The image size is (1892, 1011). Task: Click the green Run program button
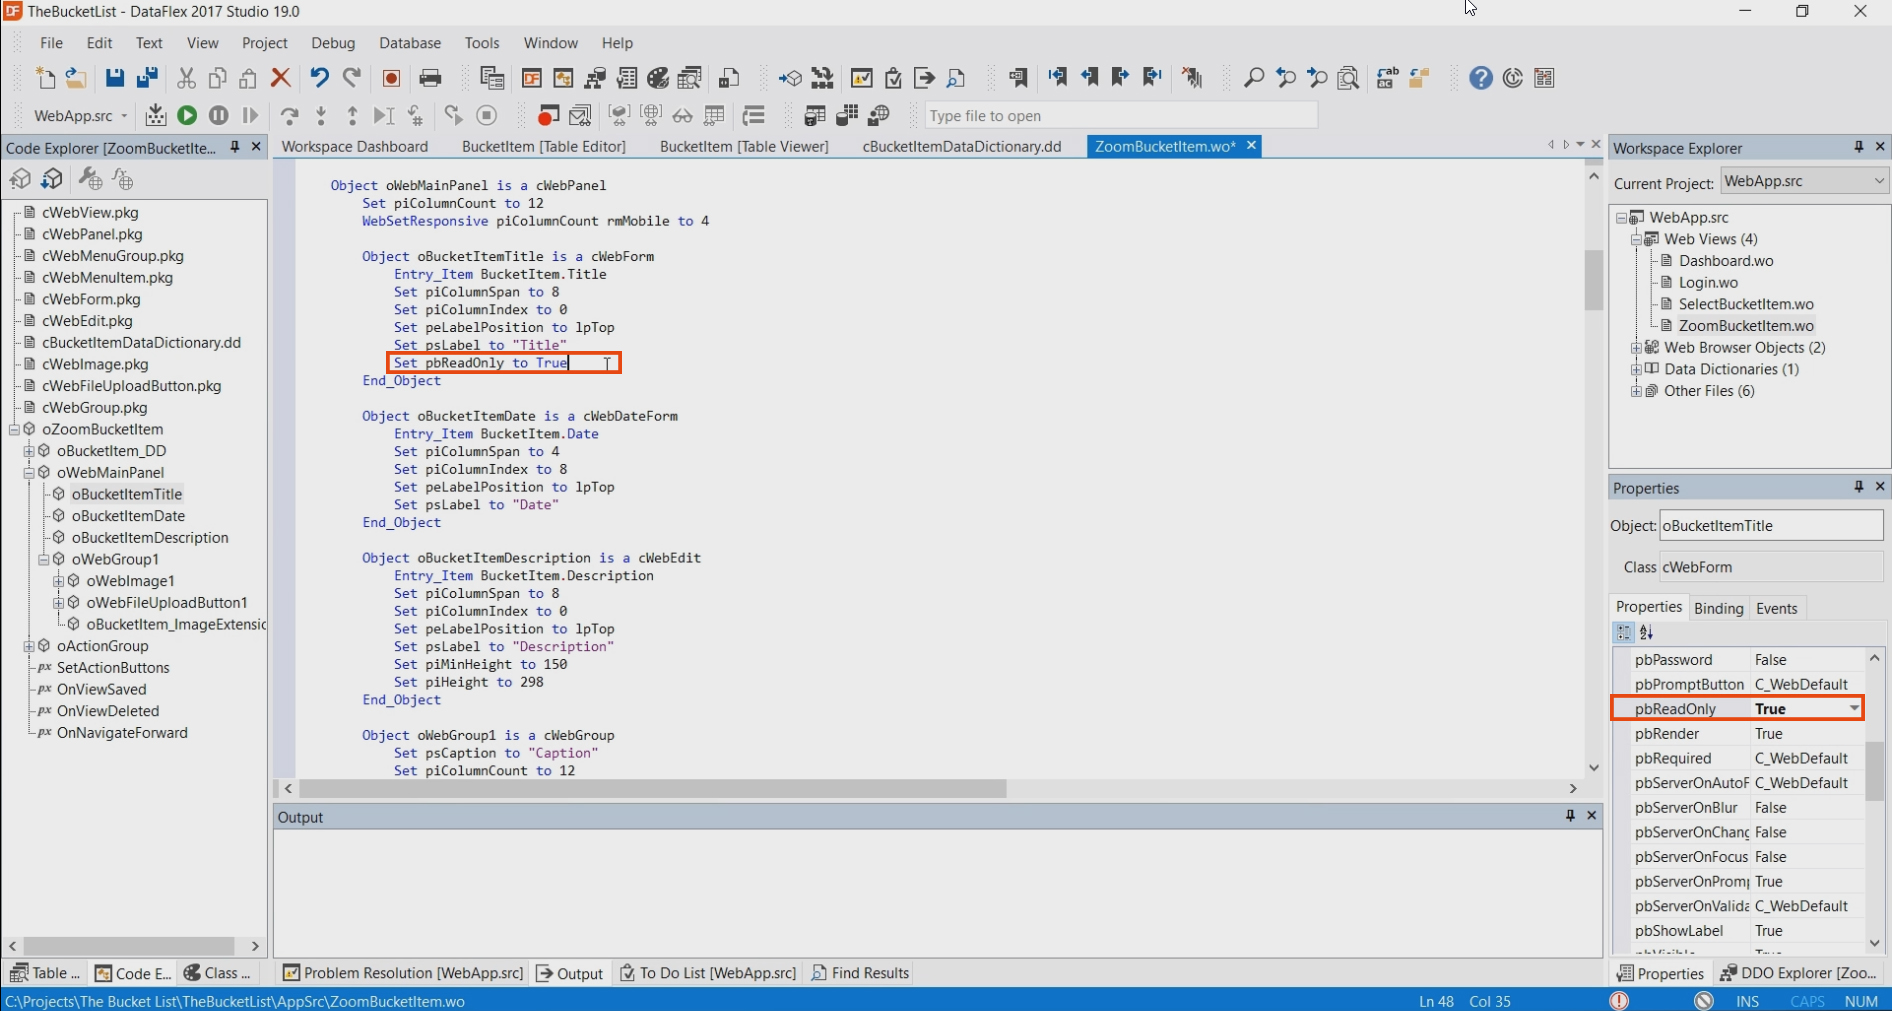pos(187,116)
